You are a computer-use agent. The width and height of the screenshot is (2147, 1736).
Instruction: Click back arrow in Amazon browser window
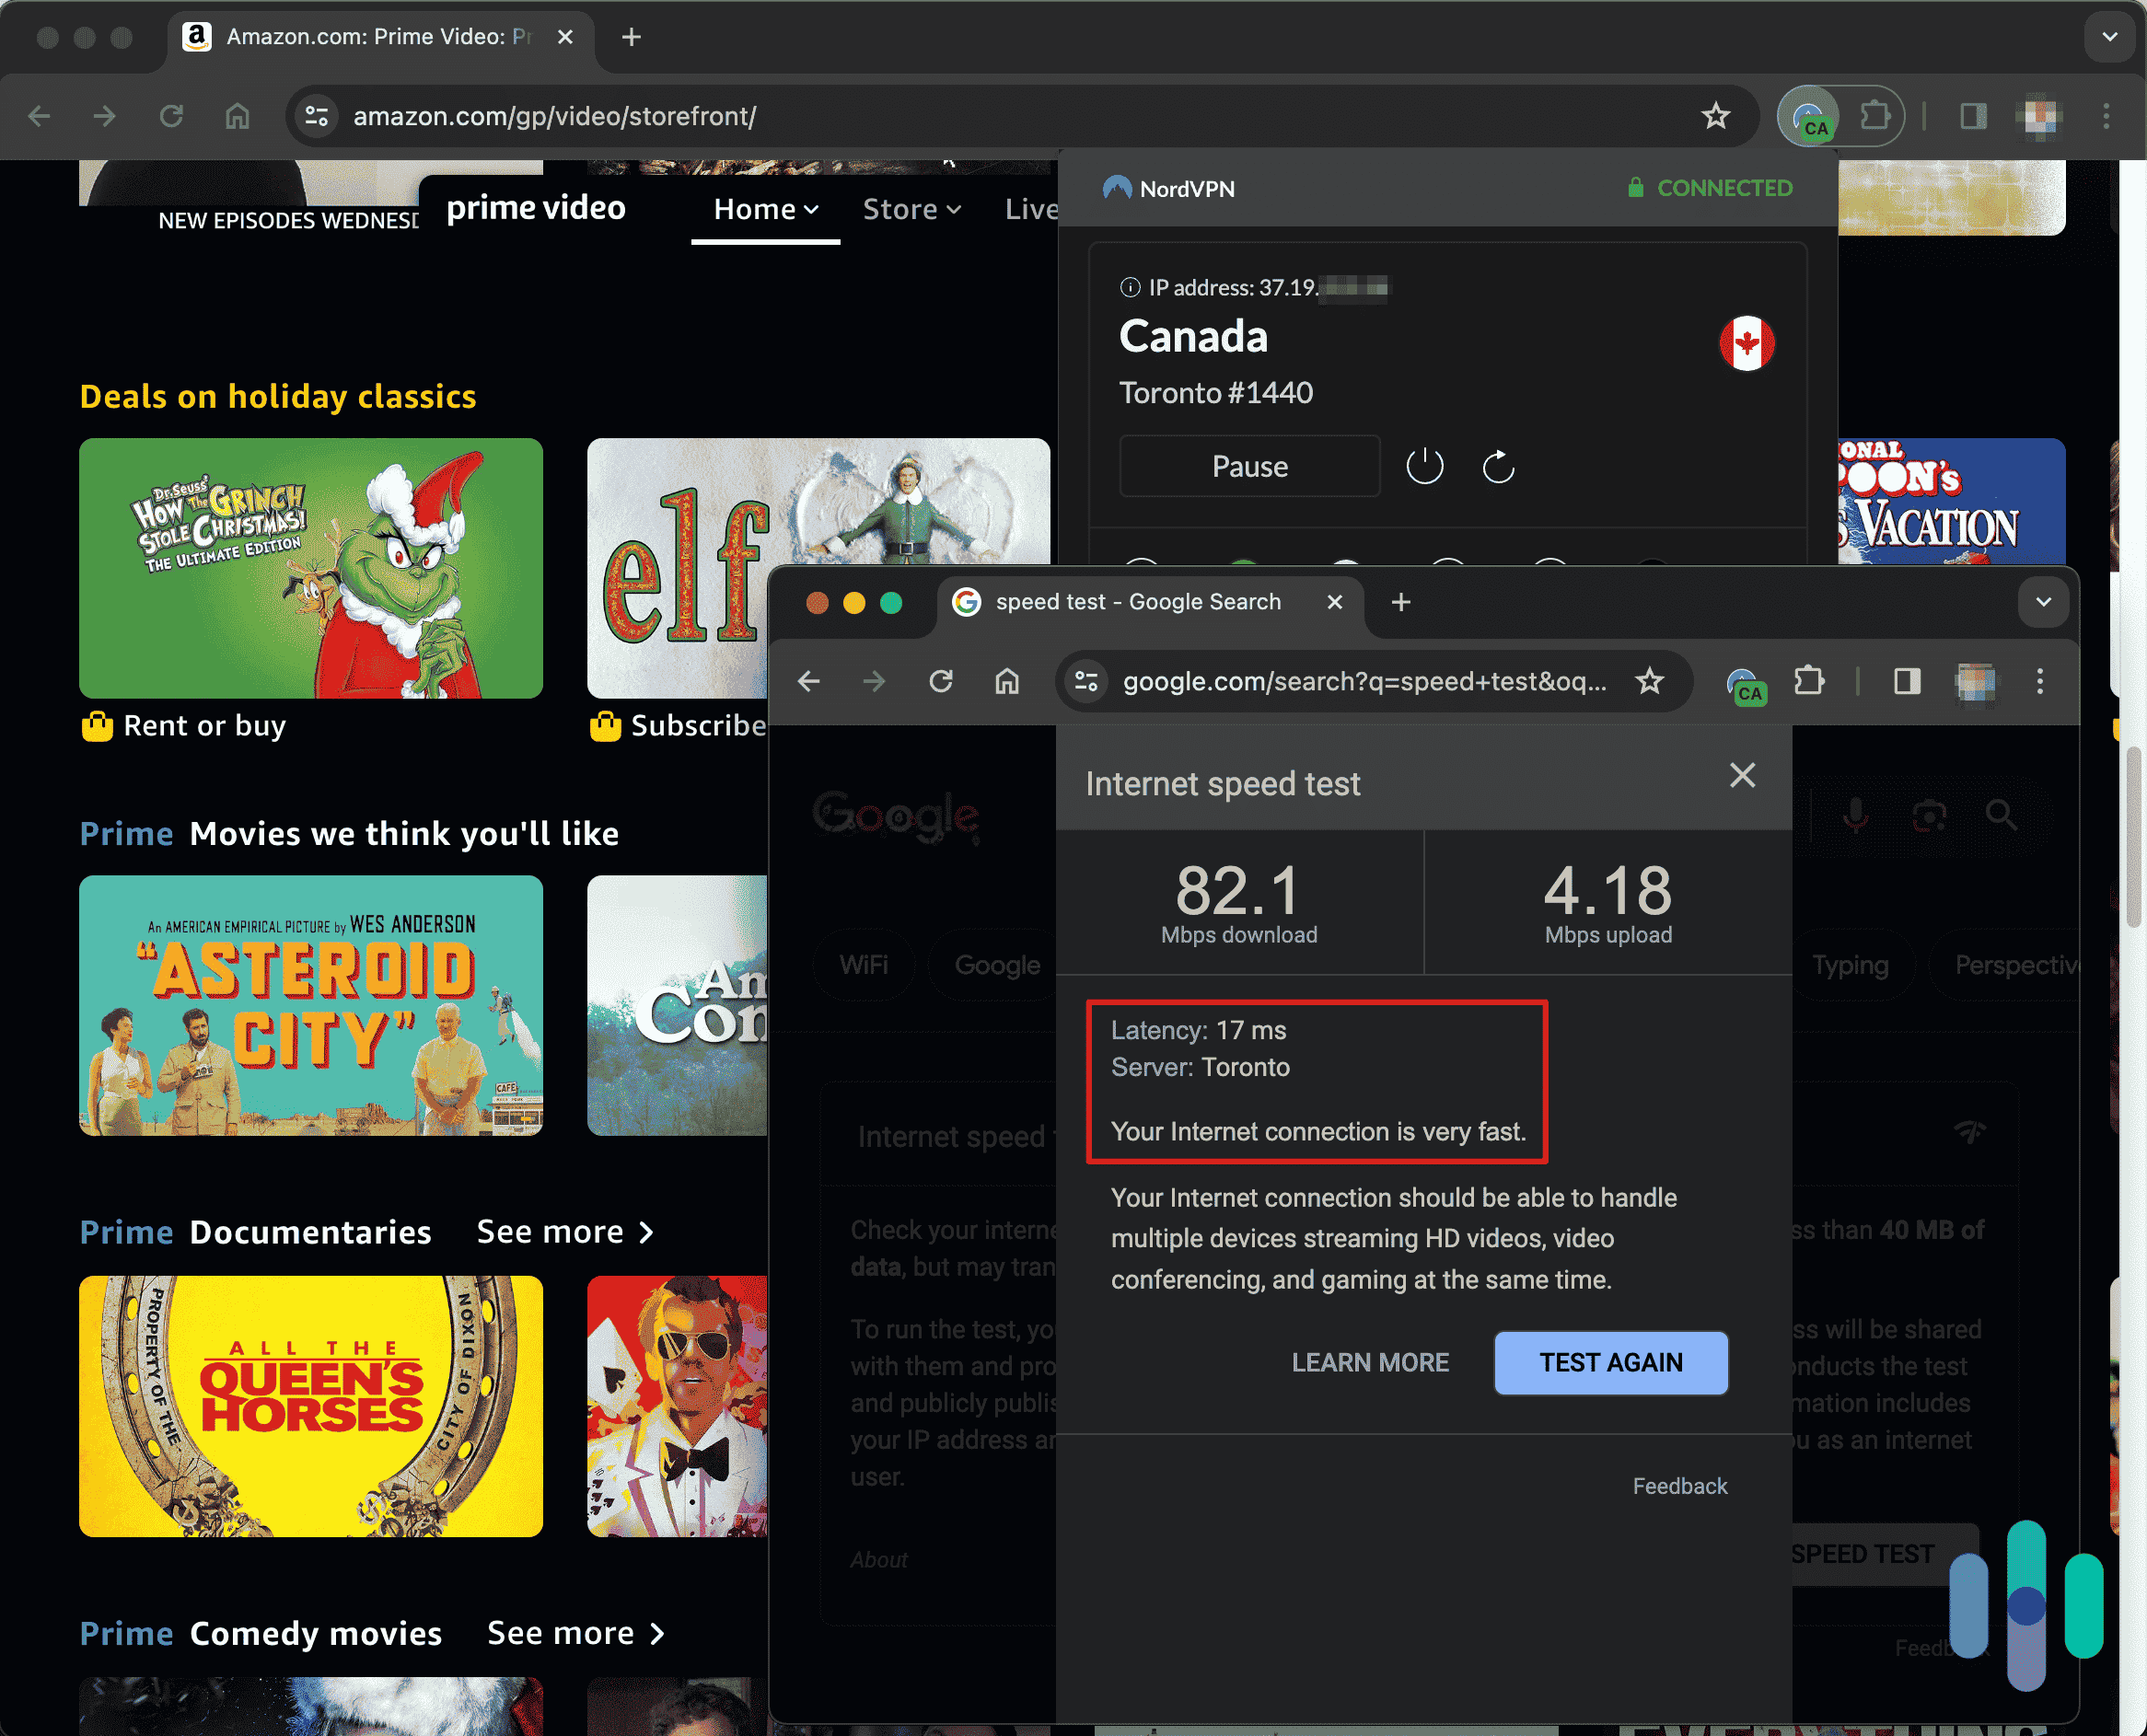tap(39, 116)
